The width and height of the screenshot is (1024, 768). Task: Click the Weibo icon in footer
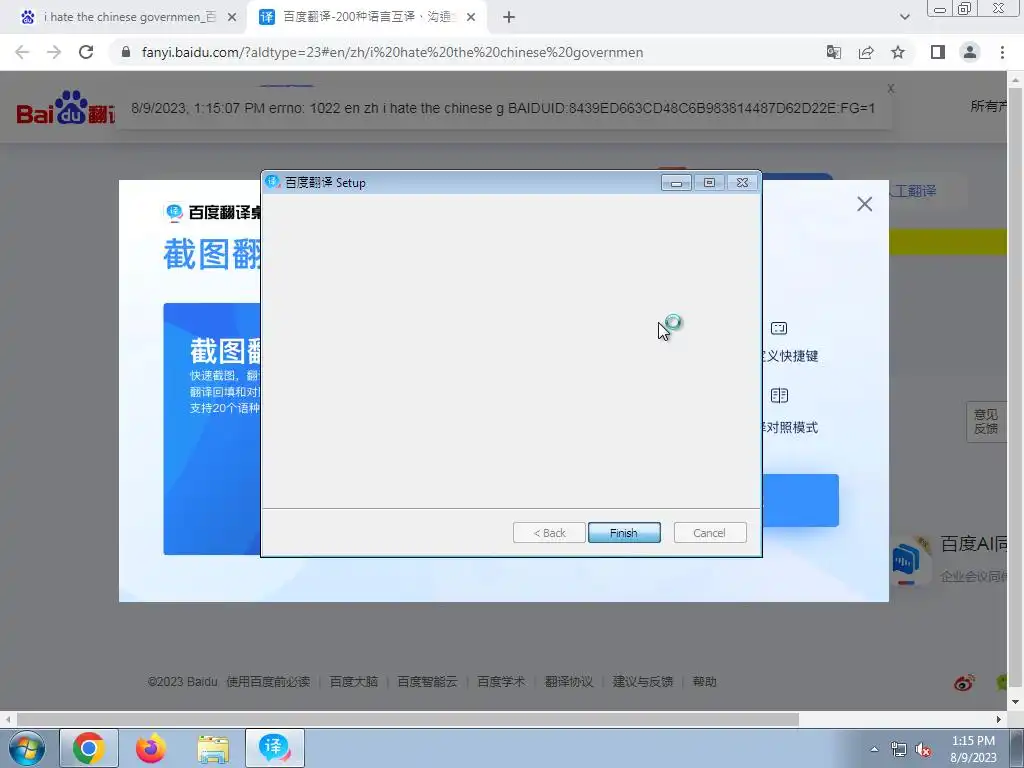coord(964,683)
